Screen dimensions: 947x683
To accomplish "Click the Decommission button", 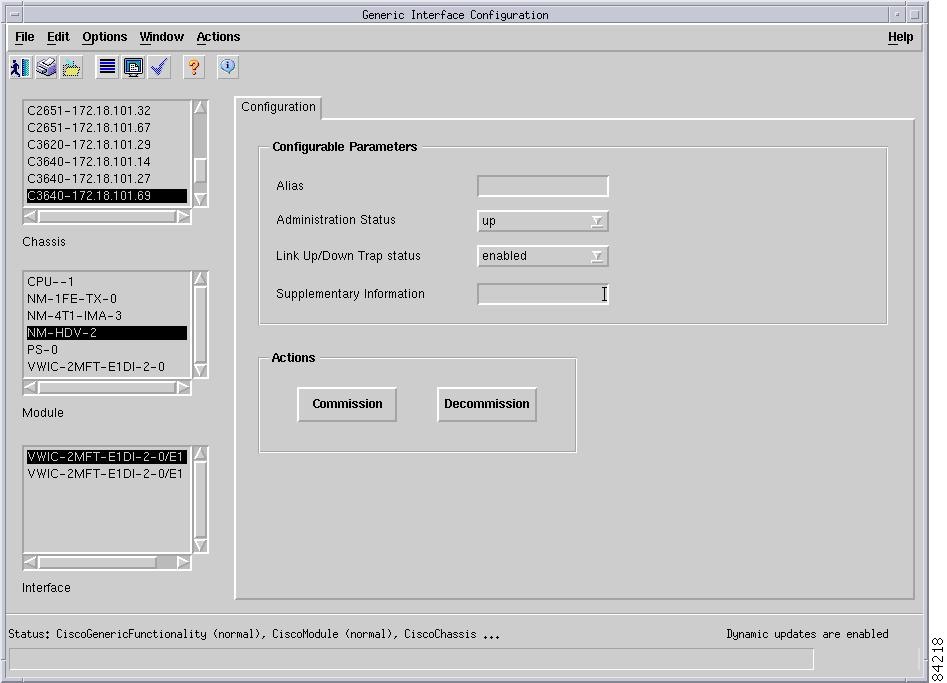I will tap(487, 404).
